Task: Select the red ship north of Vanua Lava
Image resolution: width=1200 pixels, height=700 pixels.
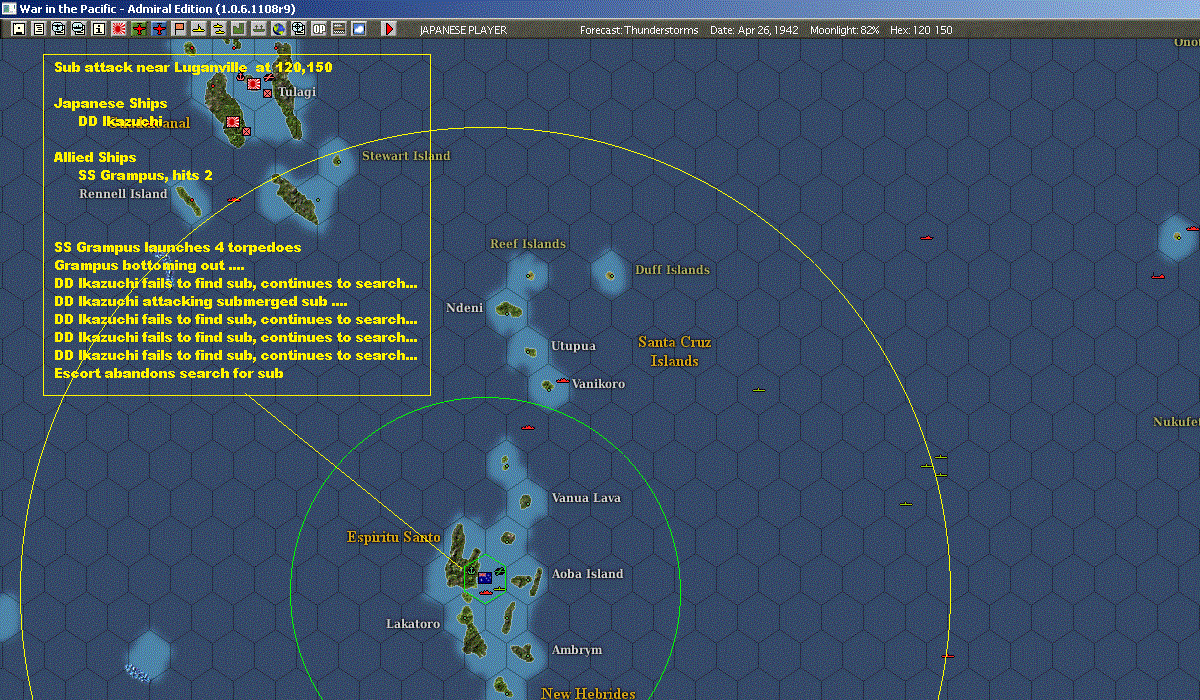Action: [528, 428]
